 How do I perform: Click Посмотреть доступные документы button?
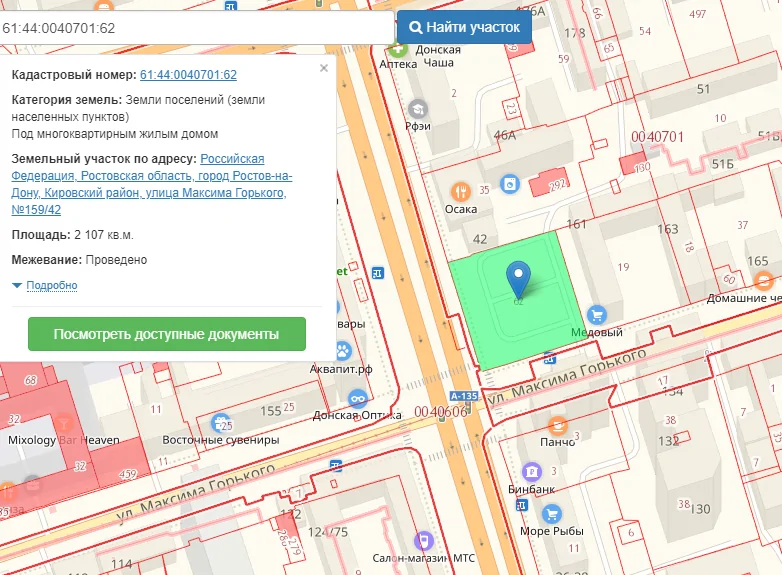[x=166, y=334]
